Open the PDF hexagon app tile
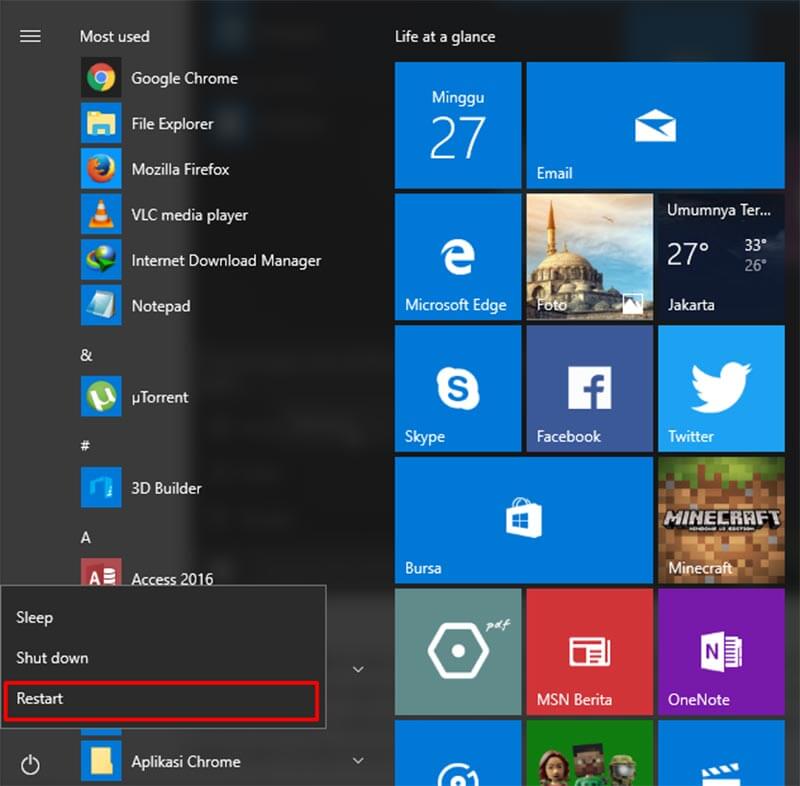The height and width of the screenshot is (786, 800). tap(458, 651)
